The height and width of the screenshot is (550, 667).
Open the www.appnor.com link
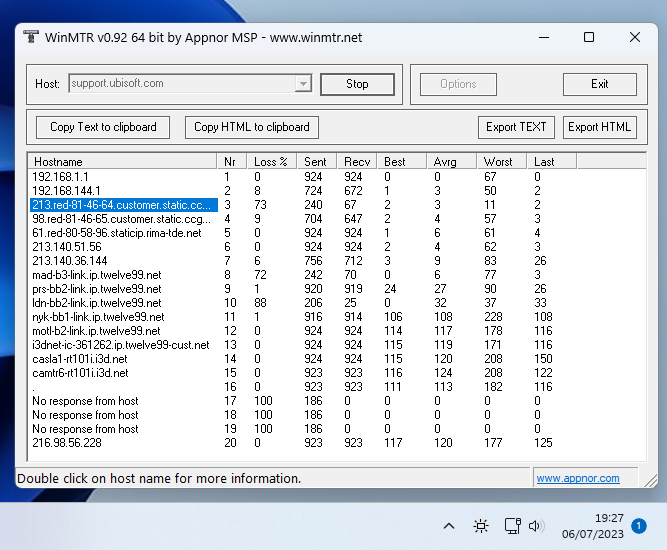[x=578, y=479]
